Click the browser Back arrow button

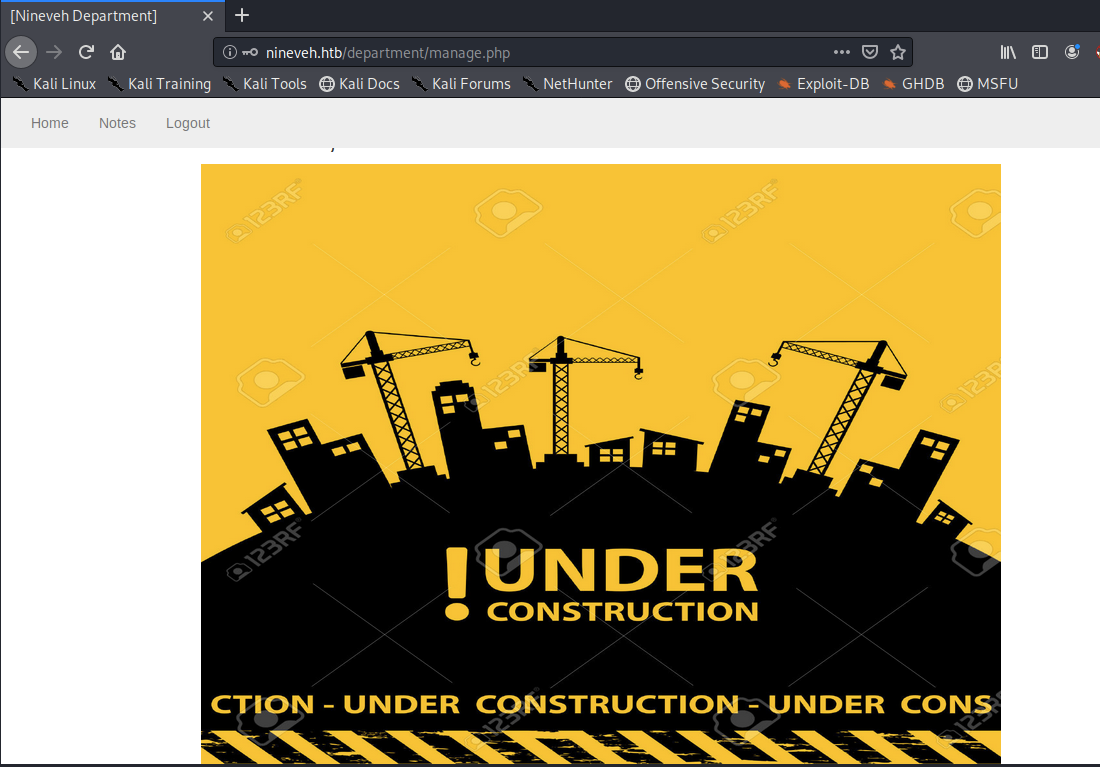pos(21,52)
